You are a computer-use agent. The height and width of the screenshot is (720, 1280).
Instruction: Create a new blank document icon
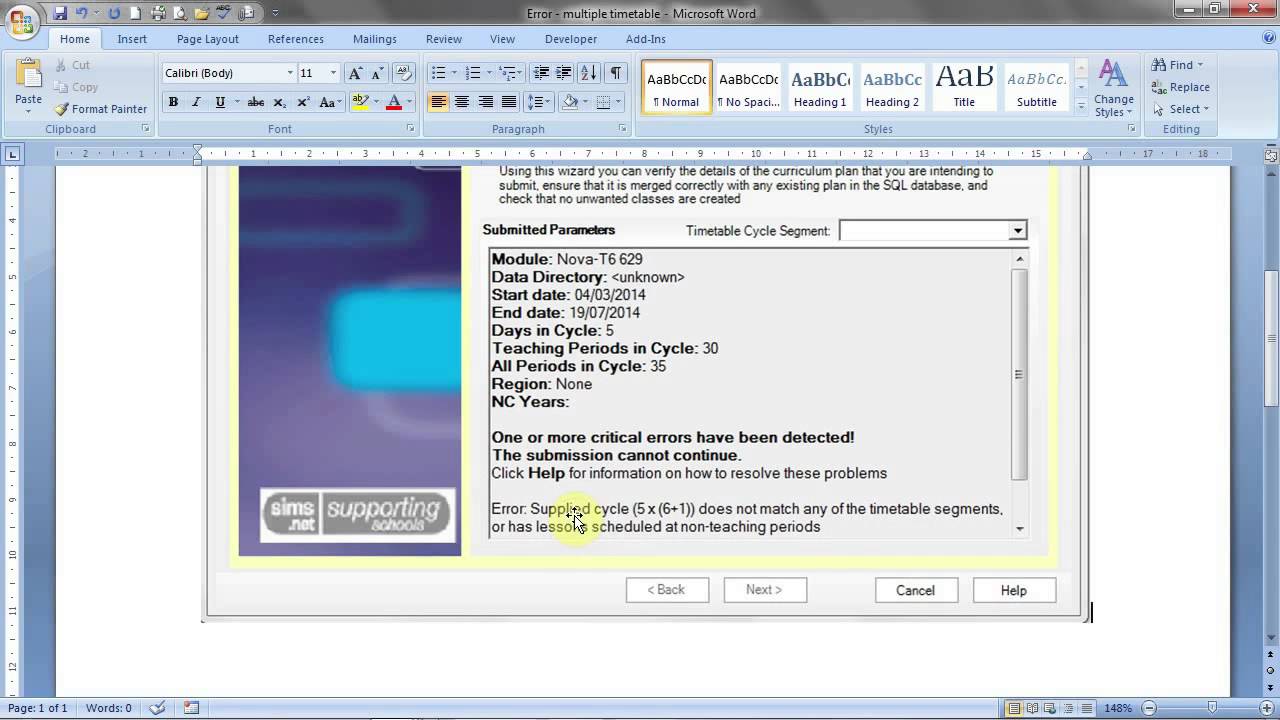[135, 13]
